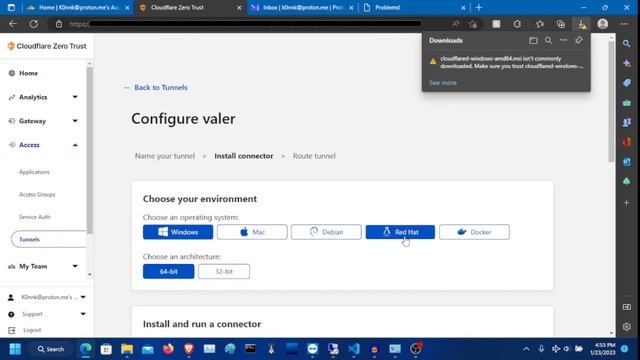Open browser Settings and more menu
Viewport: 640px width, 360px height.
624,24
